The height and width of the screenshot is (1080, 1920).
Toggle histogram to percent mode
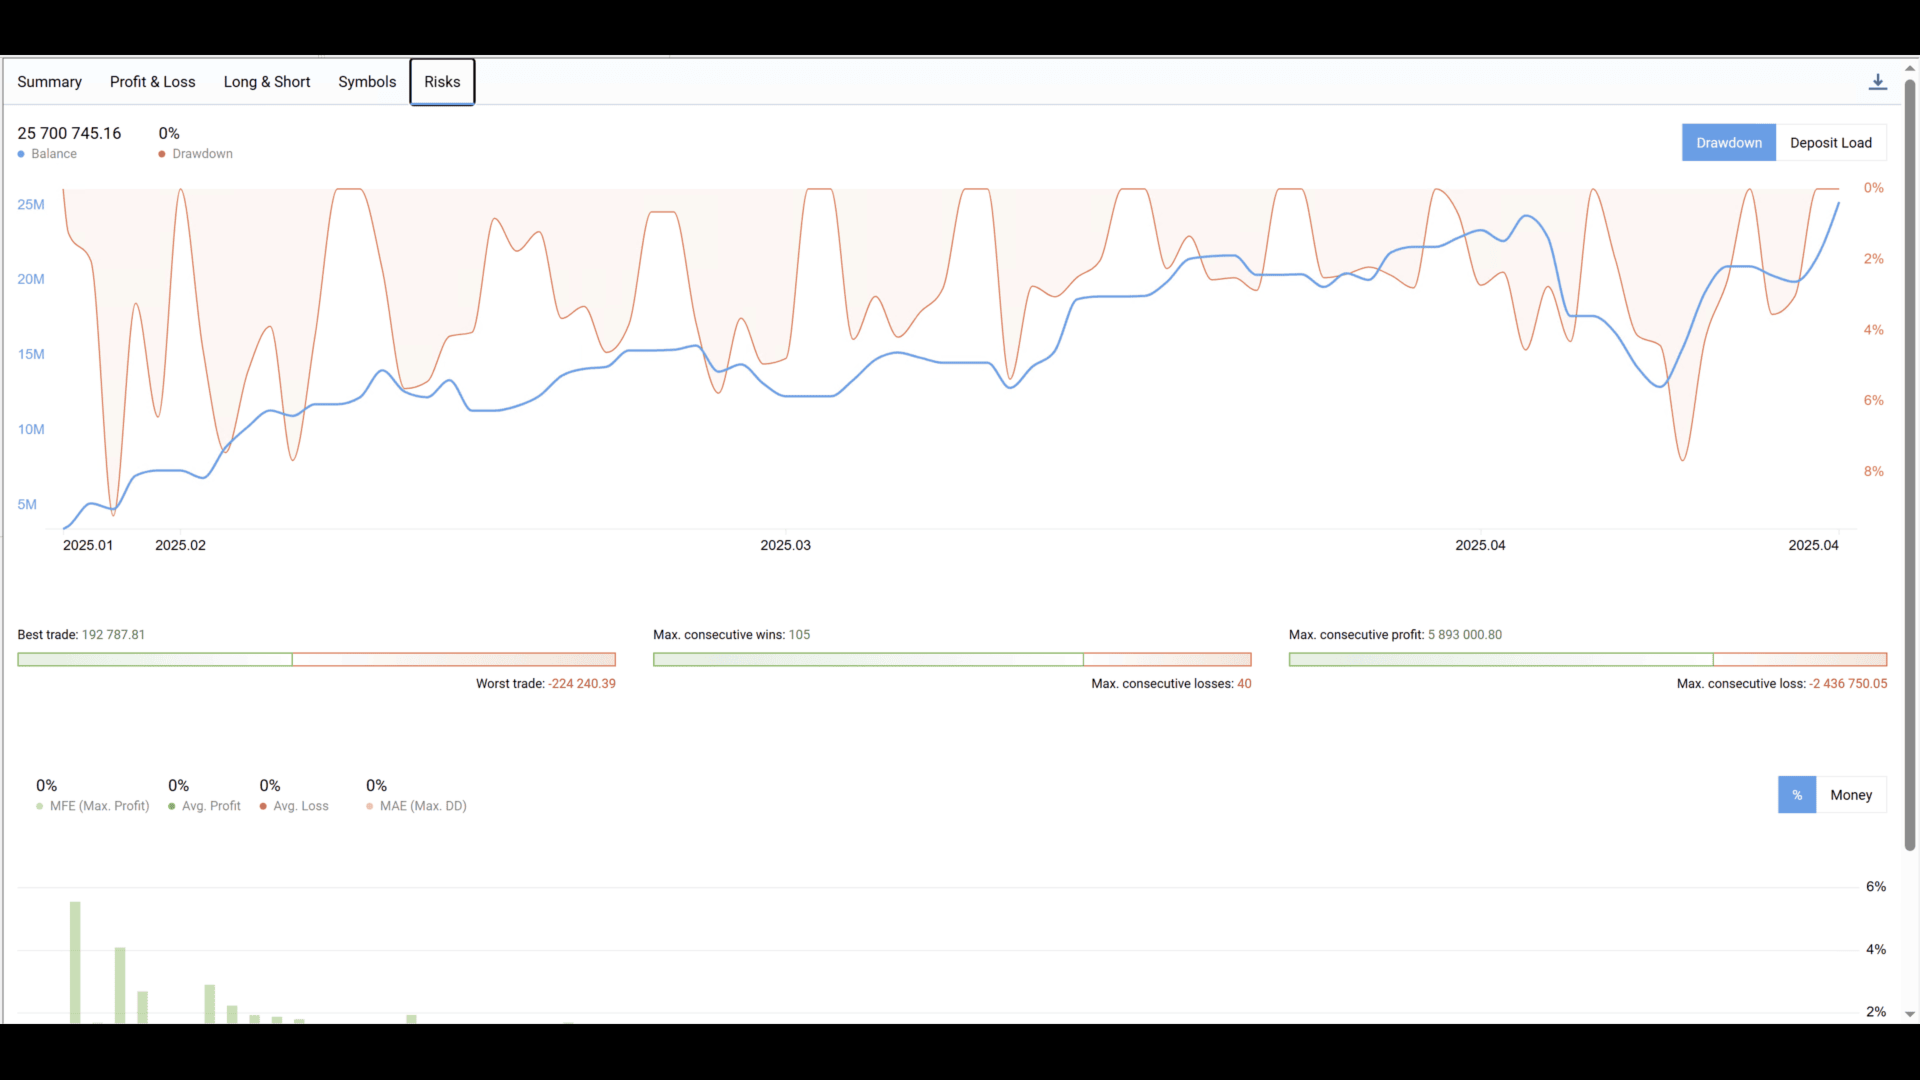point(1796,795)
